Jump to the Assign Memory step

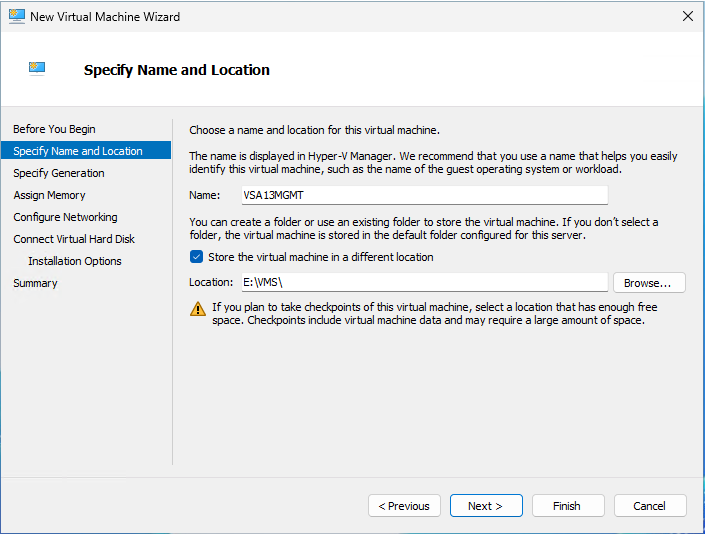(x=49, y=195)
